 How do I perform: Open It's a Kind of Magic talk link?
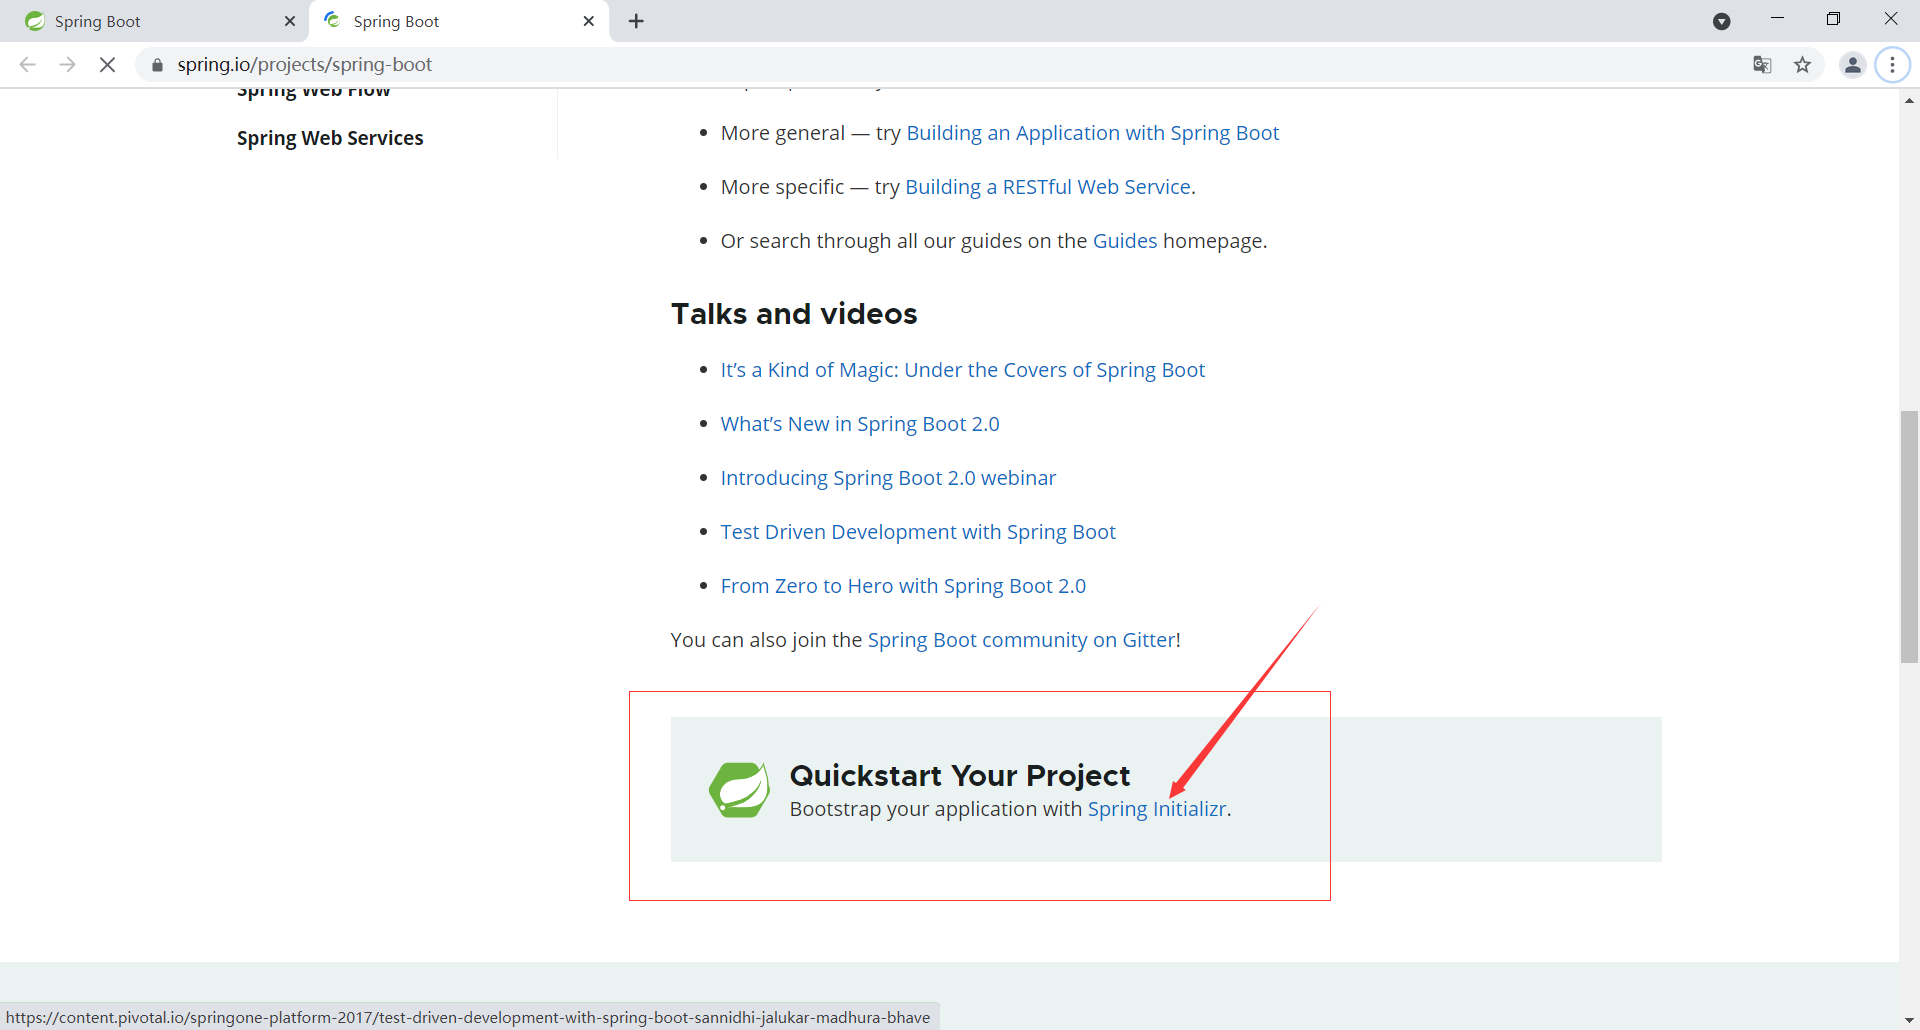point(962,370)
